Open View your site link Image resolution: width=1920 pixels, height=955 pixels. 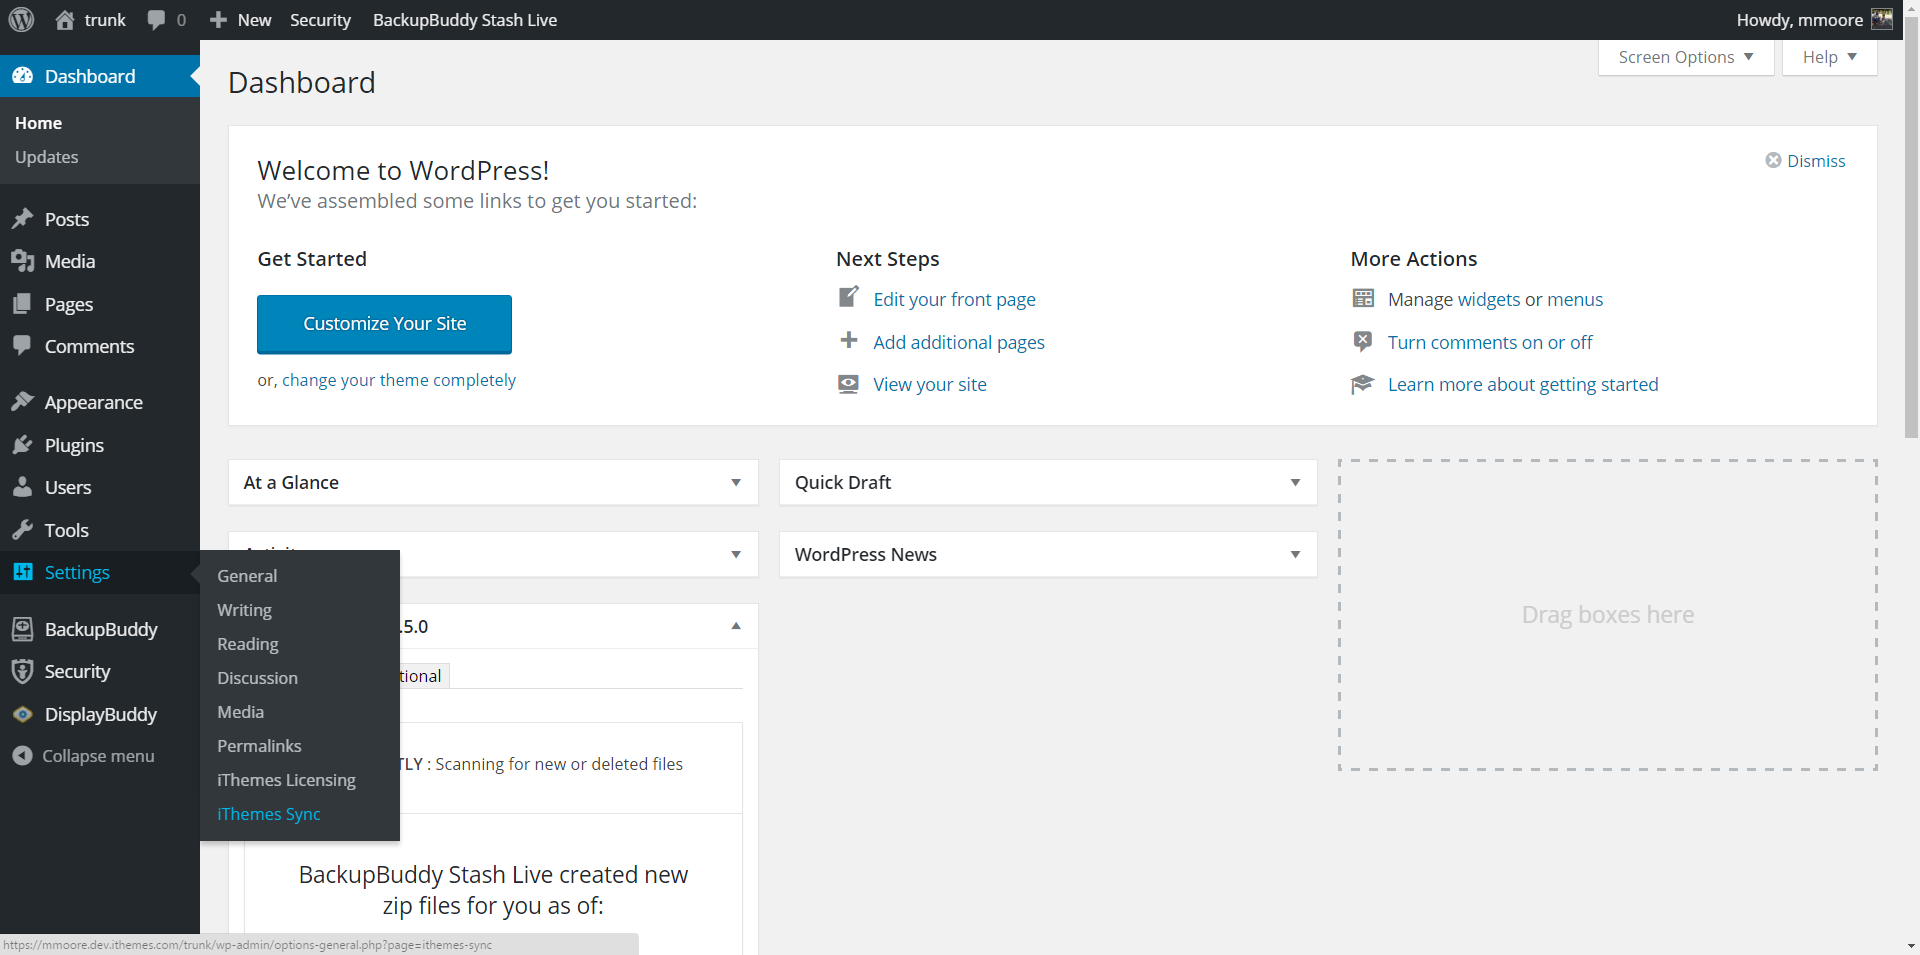pos(930,384)
